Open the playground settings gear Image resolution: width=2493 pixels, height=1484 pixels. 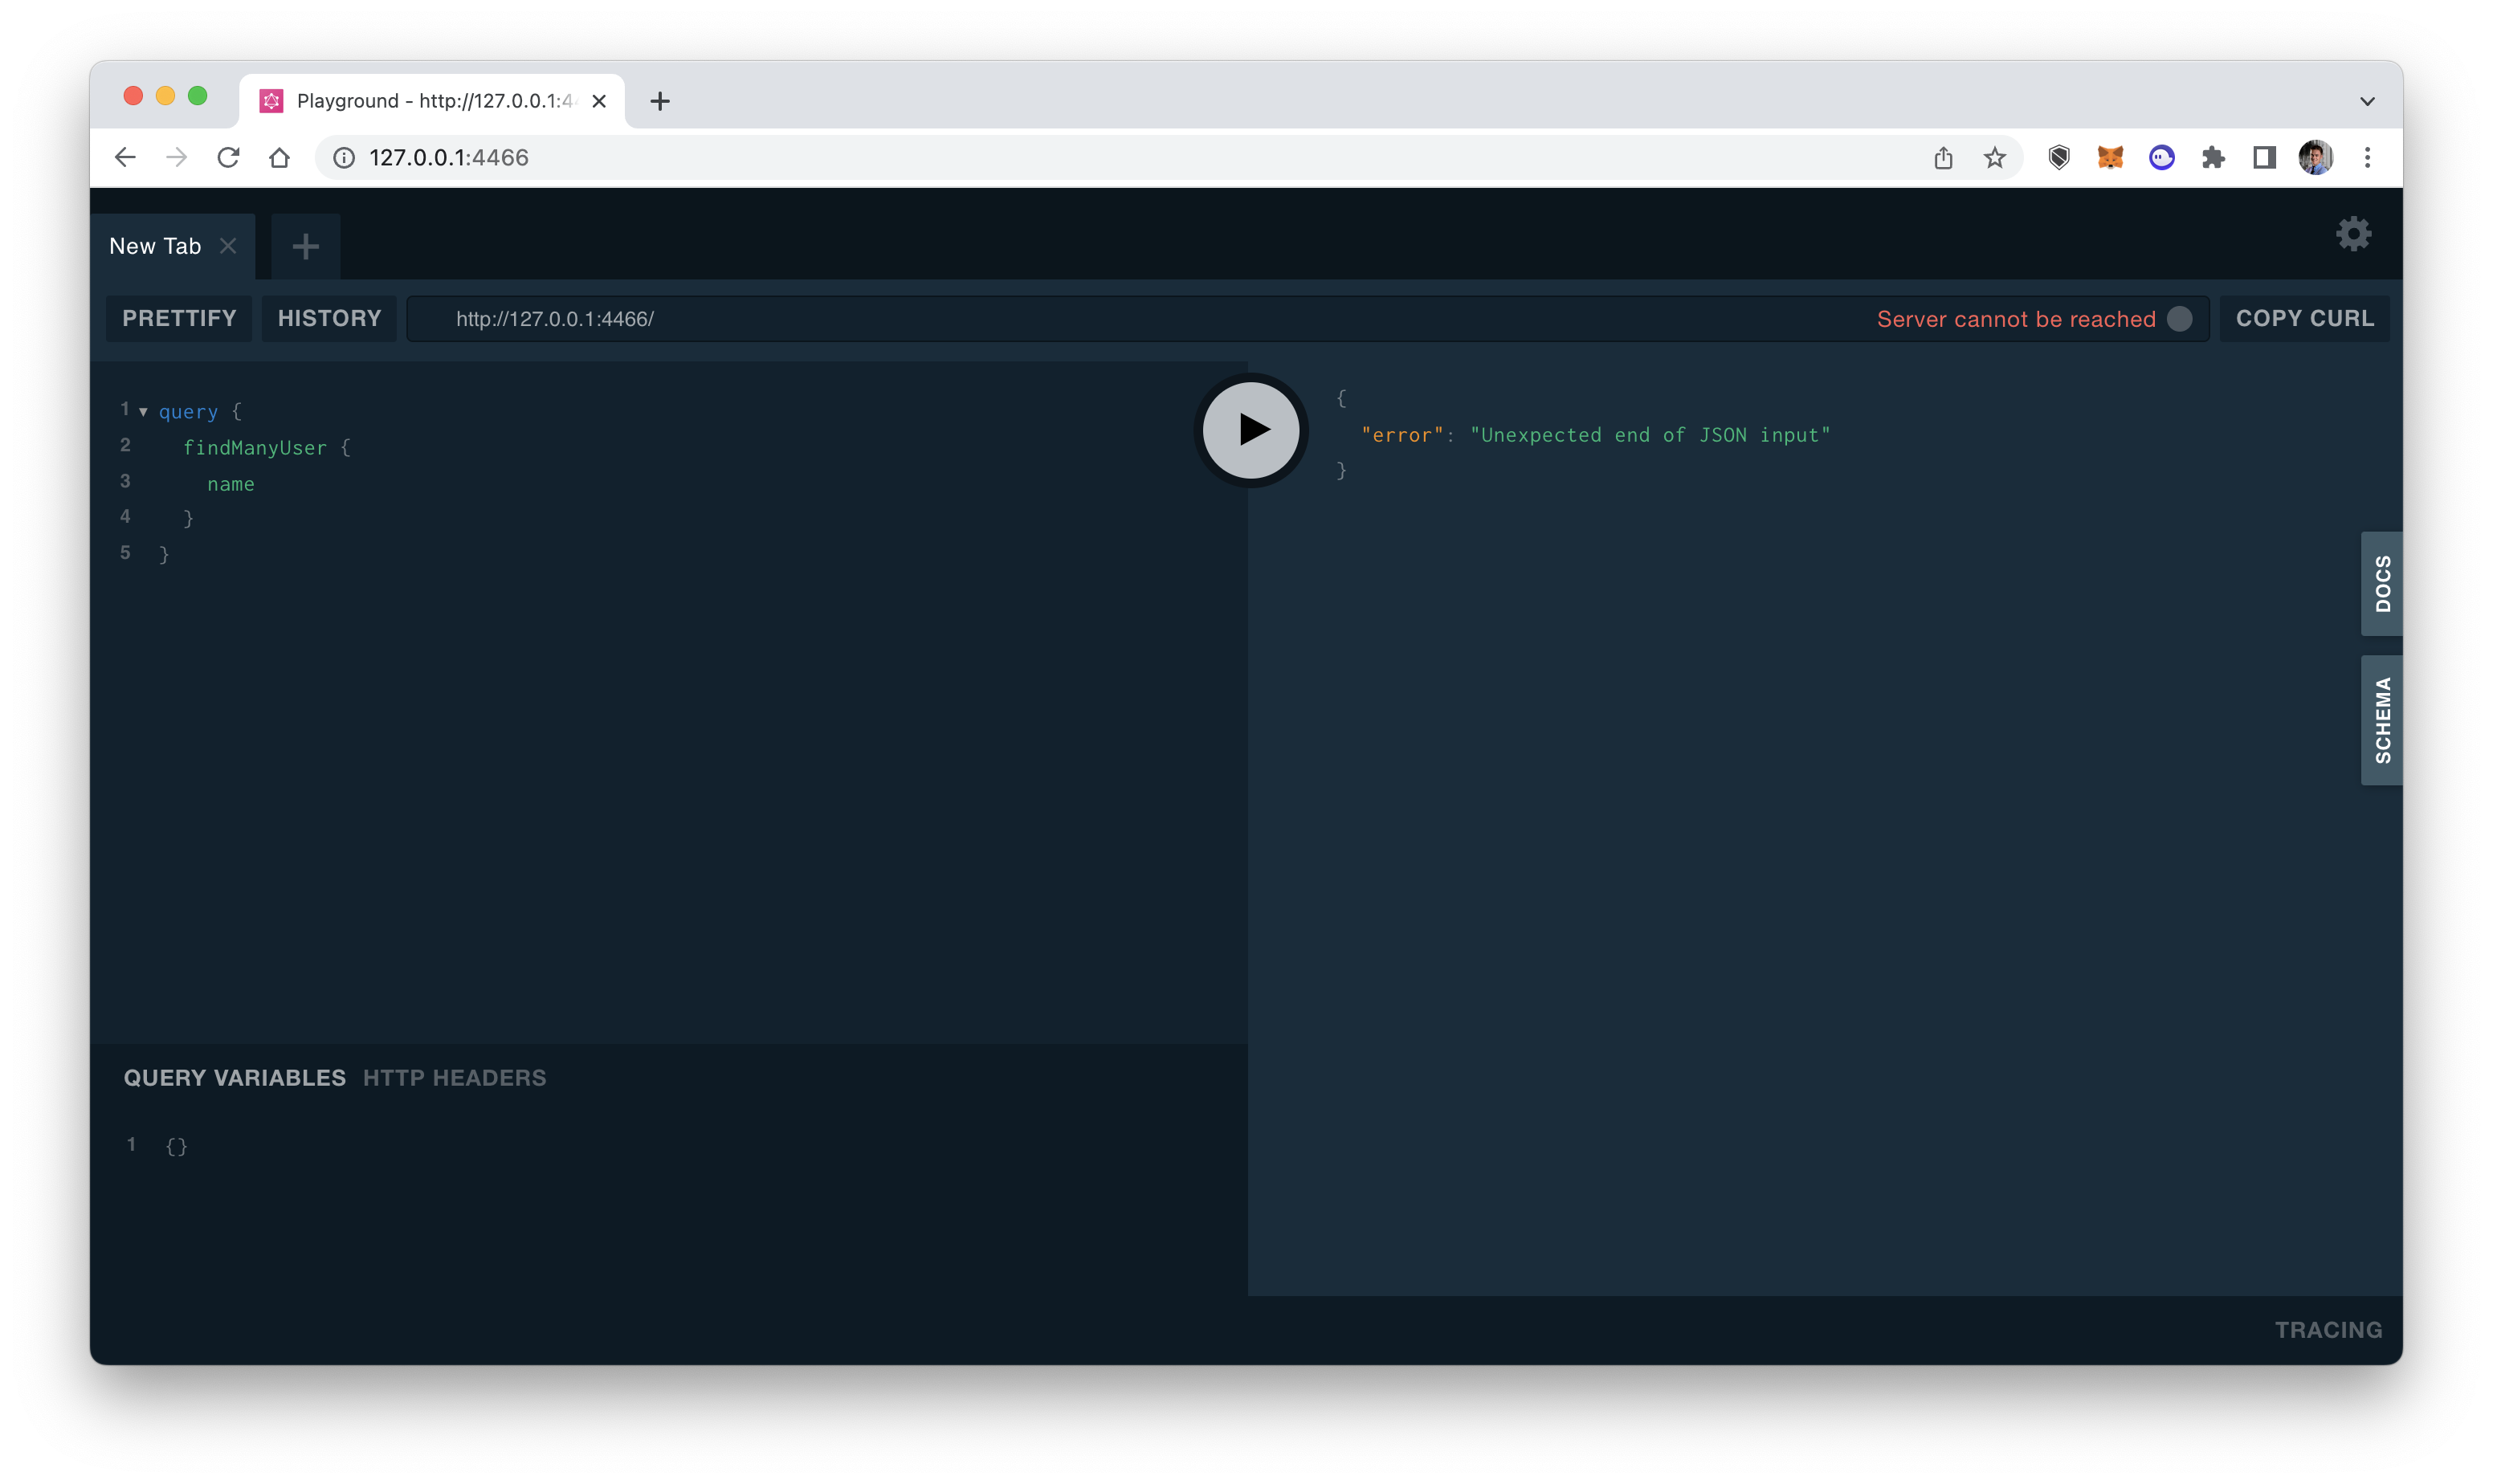[x=2354, y=233]
